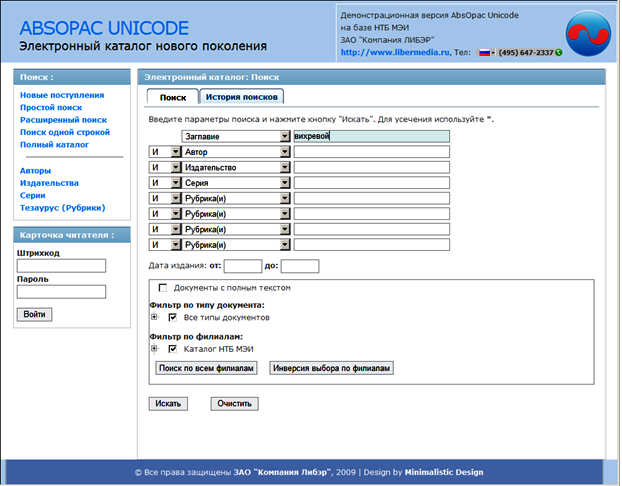
Task: Expand the document types tree node
Action: pyautogui.click(x=154, y=317)
